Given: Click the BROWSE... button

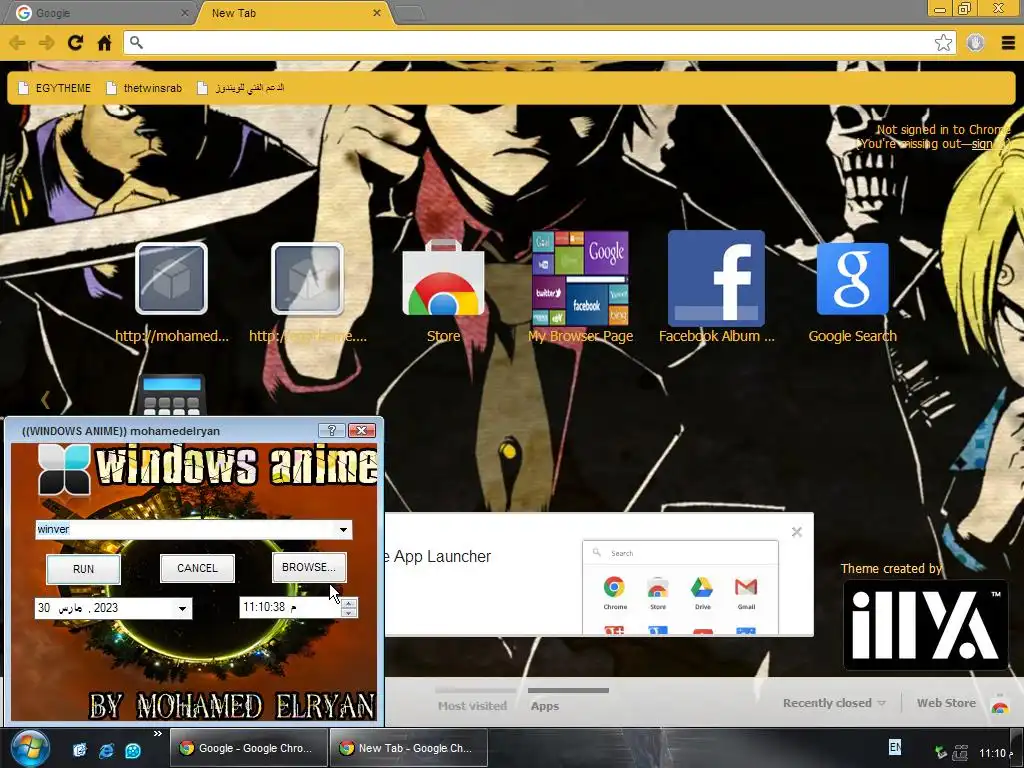Looking at the screenshot, I should 309,568.
